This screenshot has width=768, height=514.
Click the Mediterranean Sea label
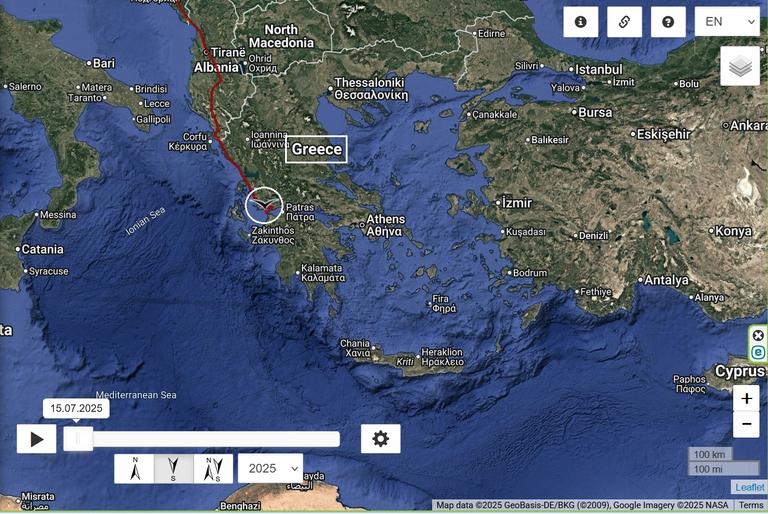pos(136,394)
